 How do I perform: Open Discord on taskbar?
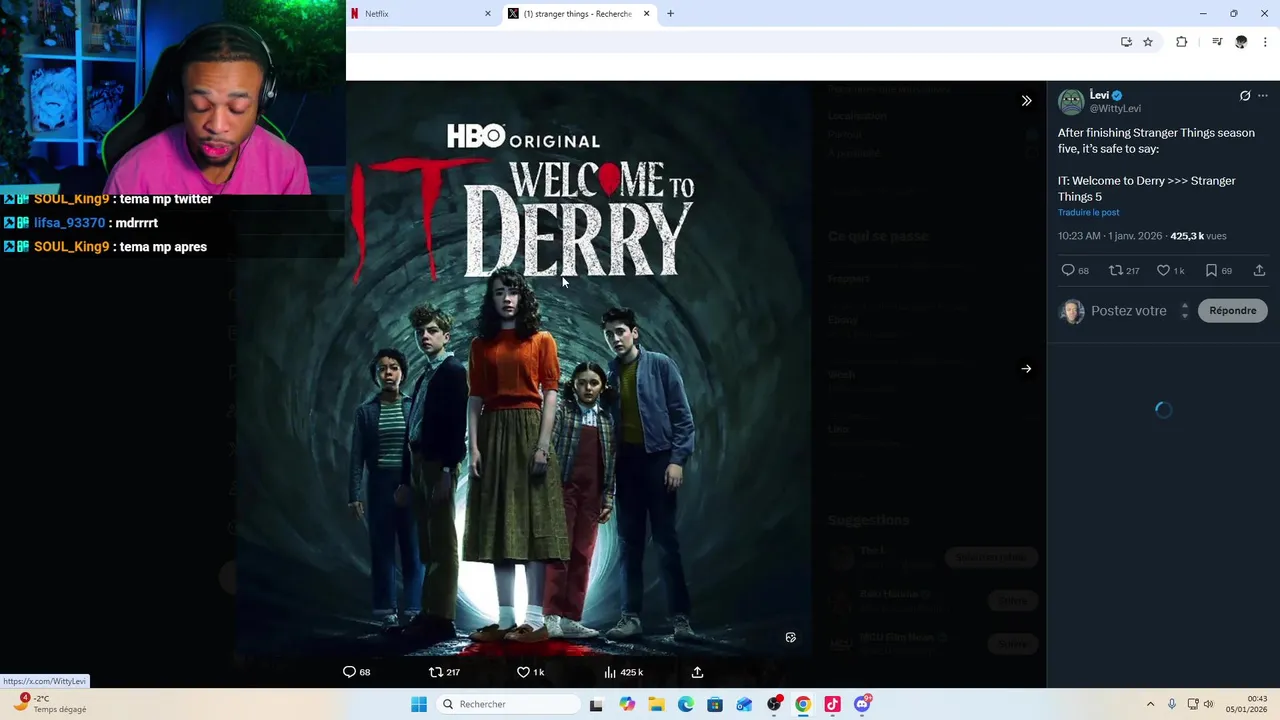862,704
